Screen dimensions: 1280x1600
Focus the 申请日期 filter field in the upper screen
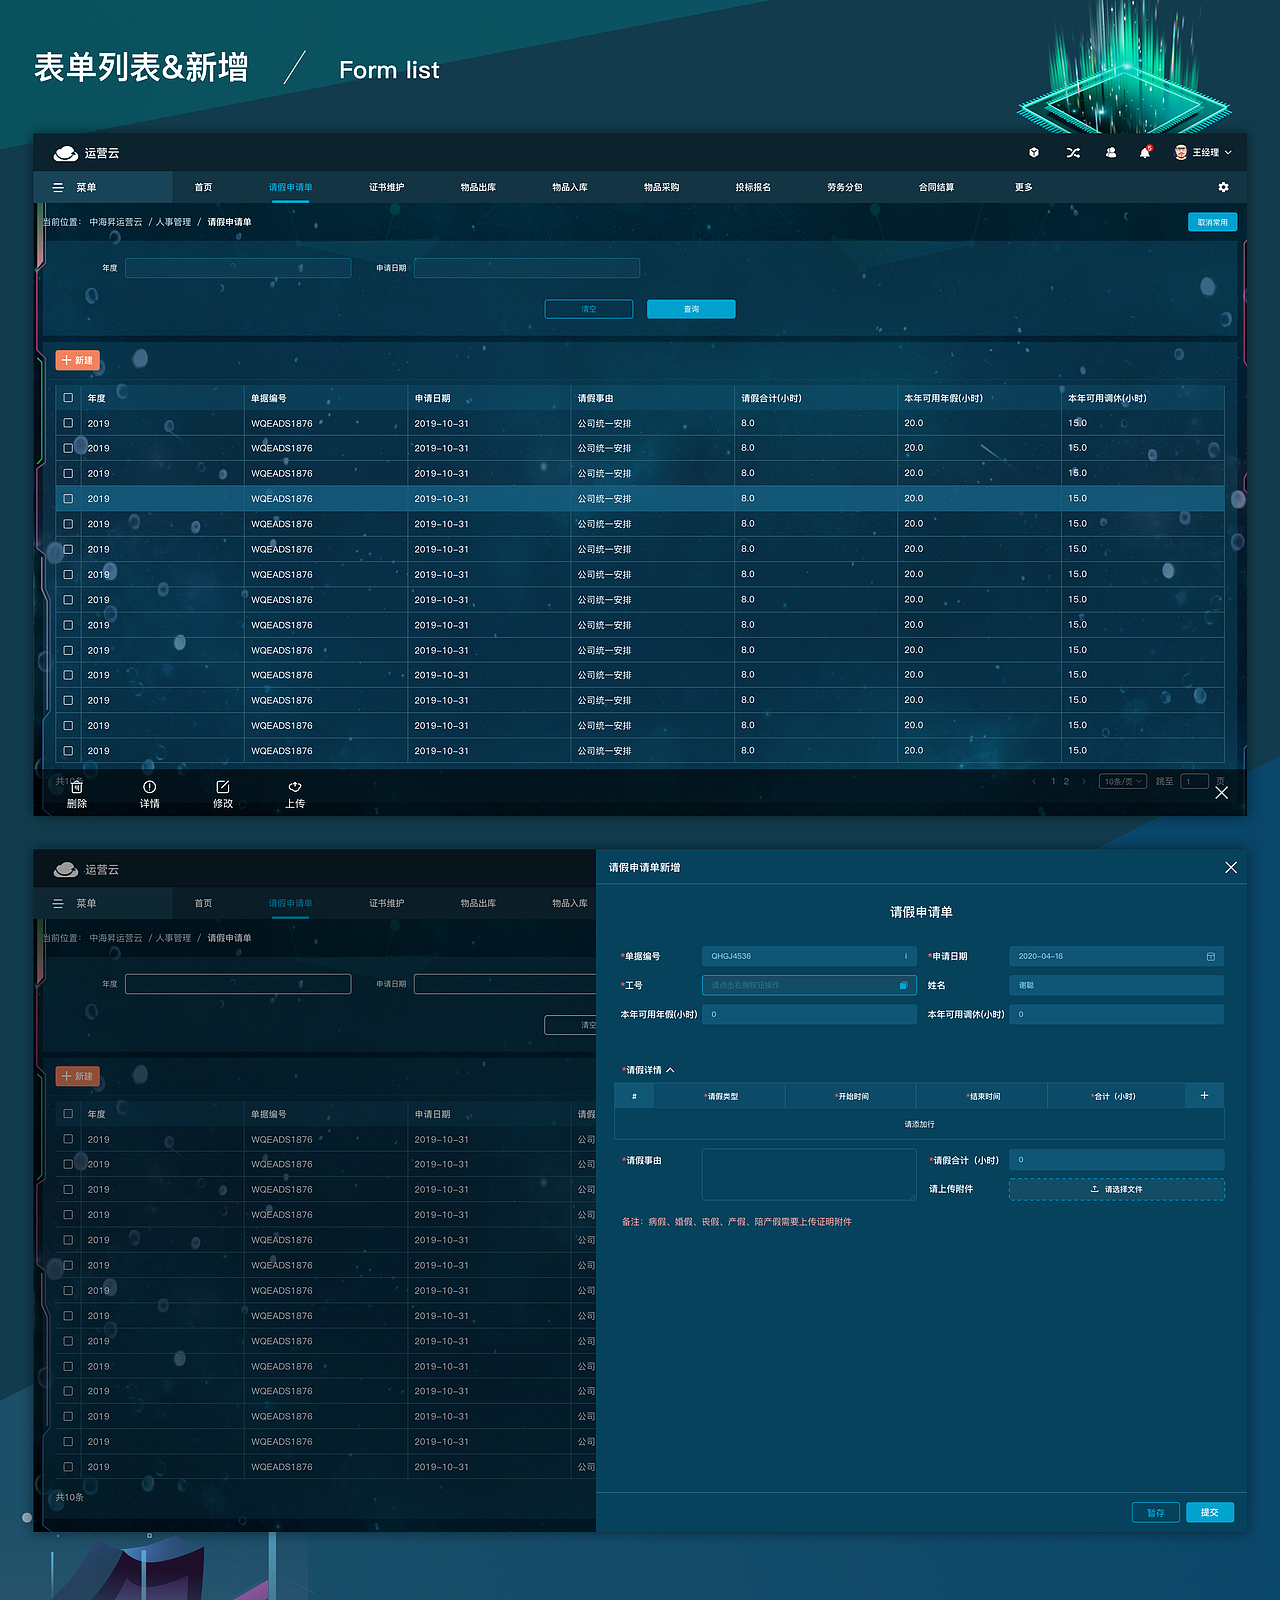(527, 268)
